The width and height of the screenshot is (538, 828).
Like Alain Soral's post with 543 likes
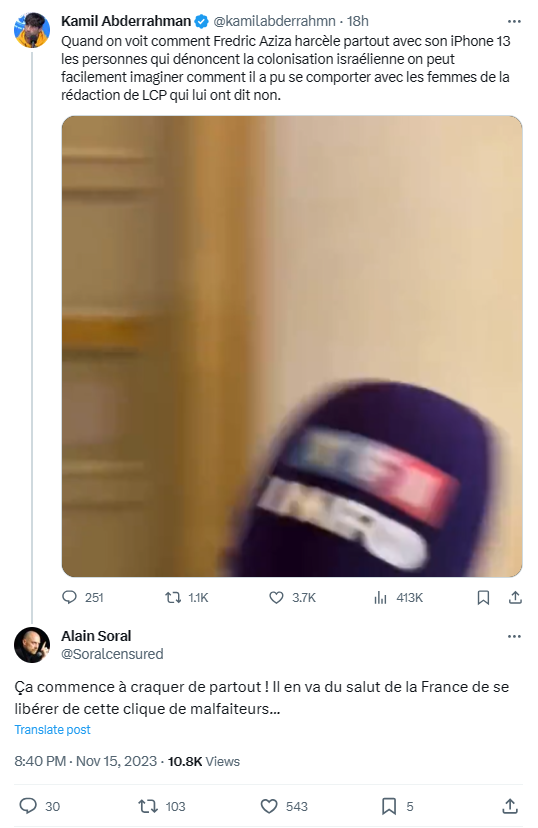click(x=284, y=806)
